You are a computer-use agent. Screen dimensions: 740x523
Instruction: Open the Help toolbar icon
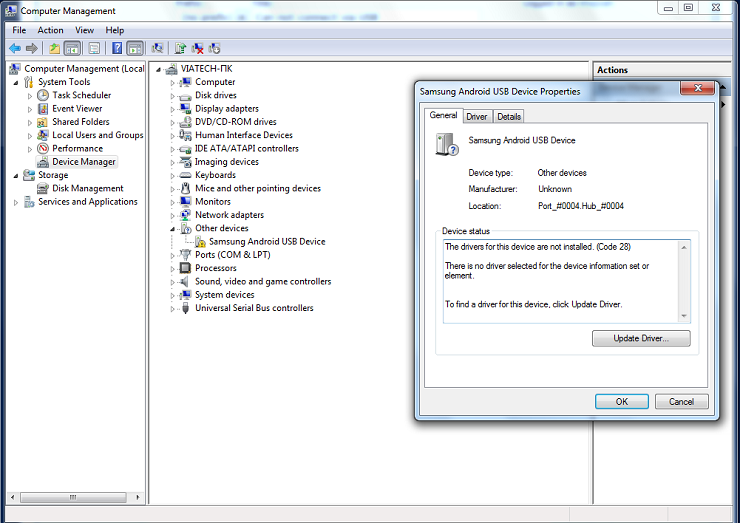click(x=117, y=48)
